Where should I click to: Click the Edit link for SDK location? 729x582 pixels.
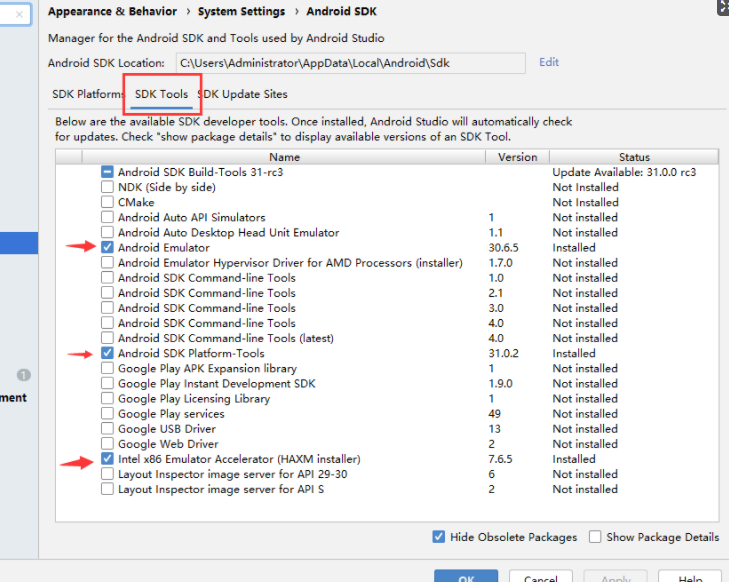point(549,62)
